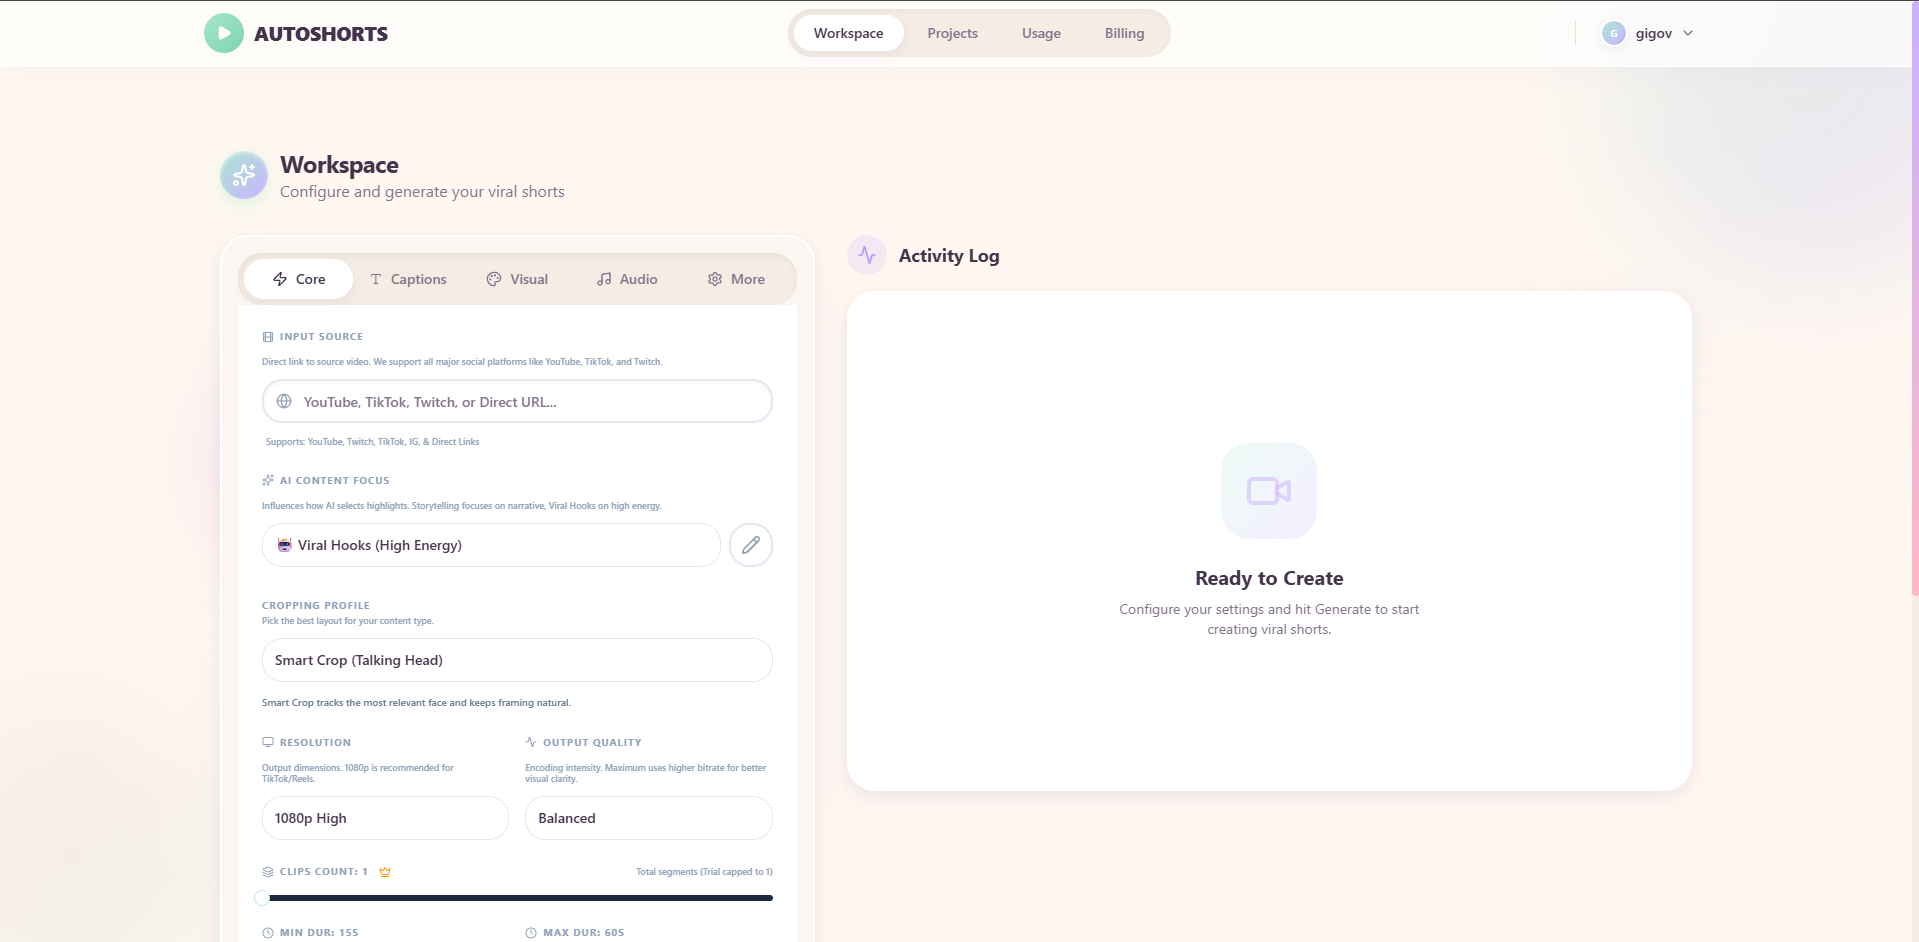Click the Autoshorts play logo icon
The width and height of the screenshot is (1919, 942).
click(223, 32)
